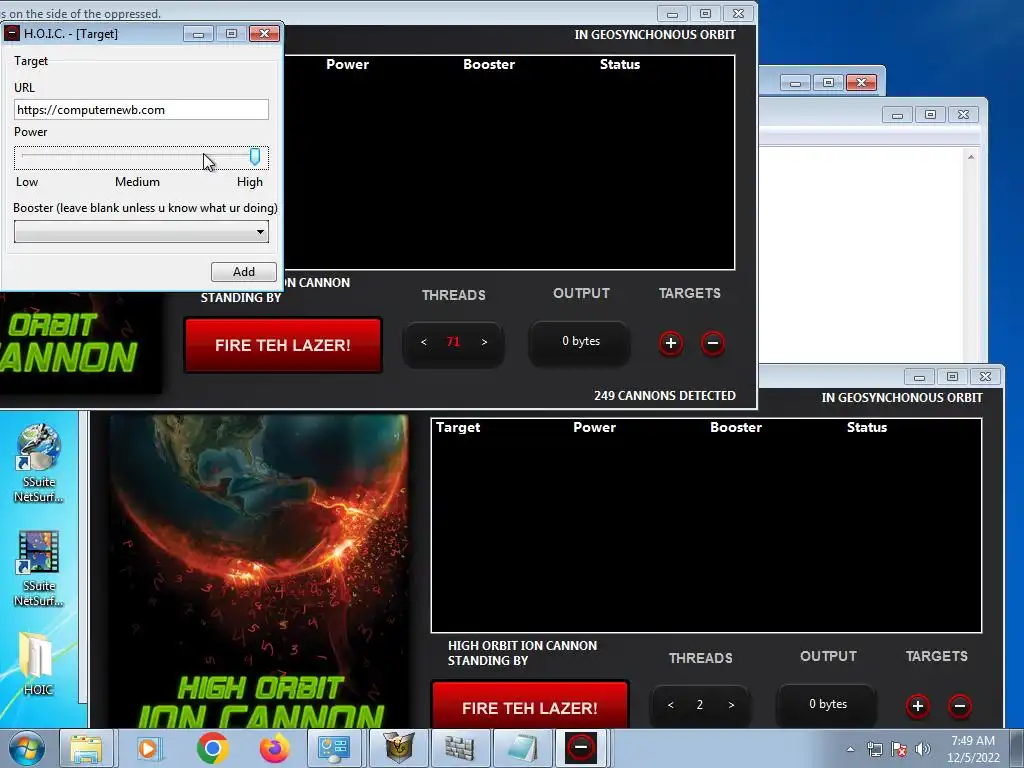Remove target with minus icon, upper window
Image resolution: width=1024 pixels, height=768 pixels.
point(712,343)
